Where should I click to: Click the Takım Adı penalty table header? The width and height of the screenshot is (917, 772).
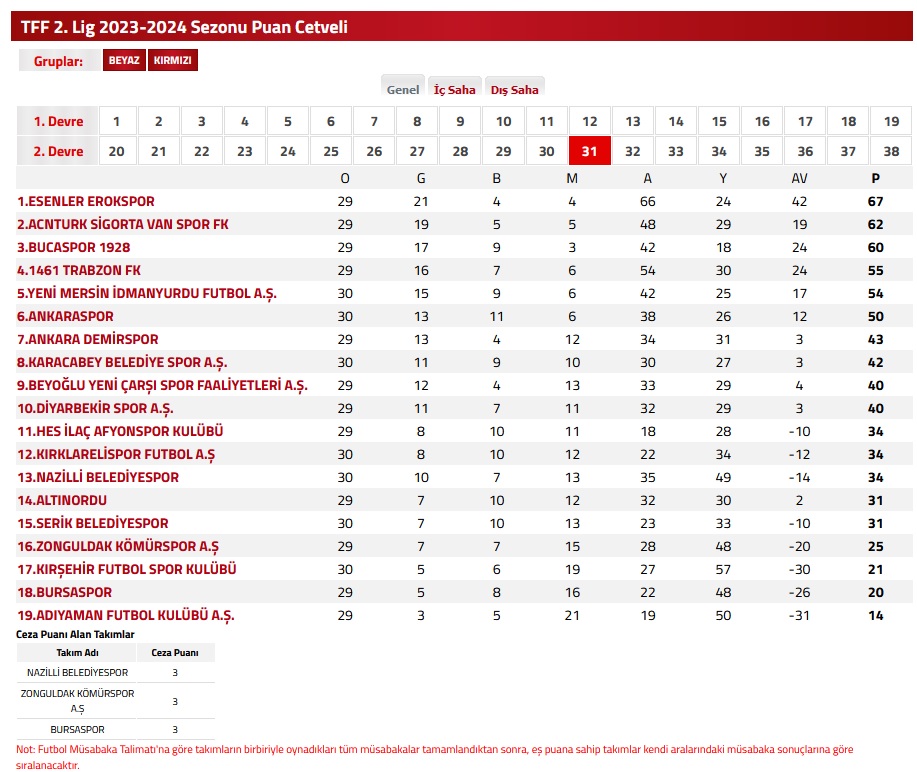coord(77,653)
